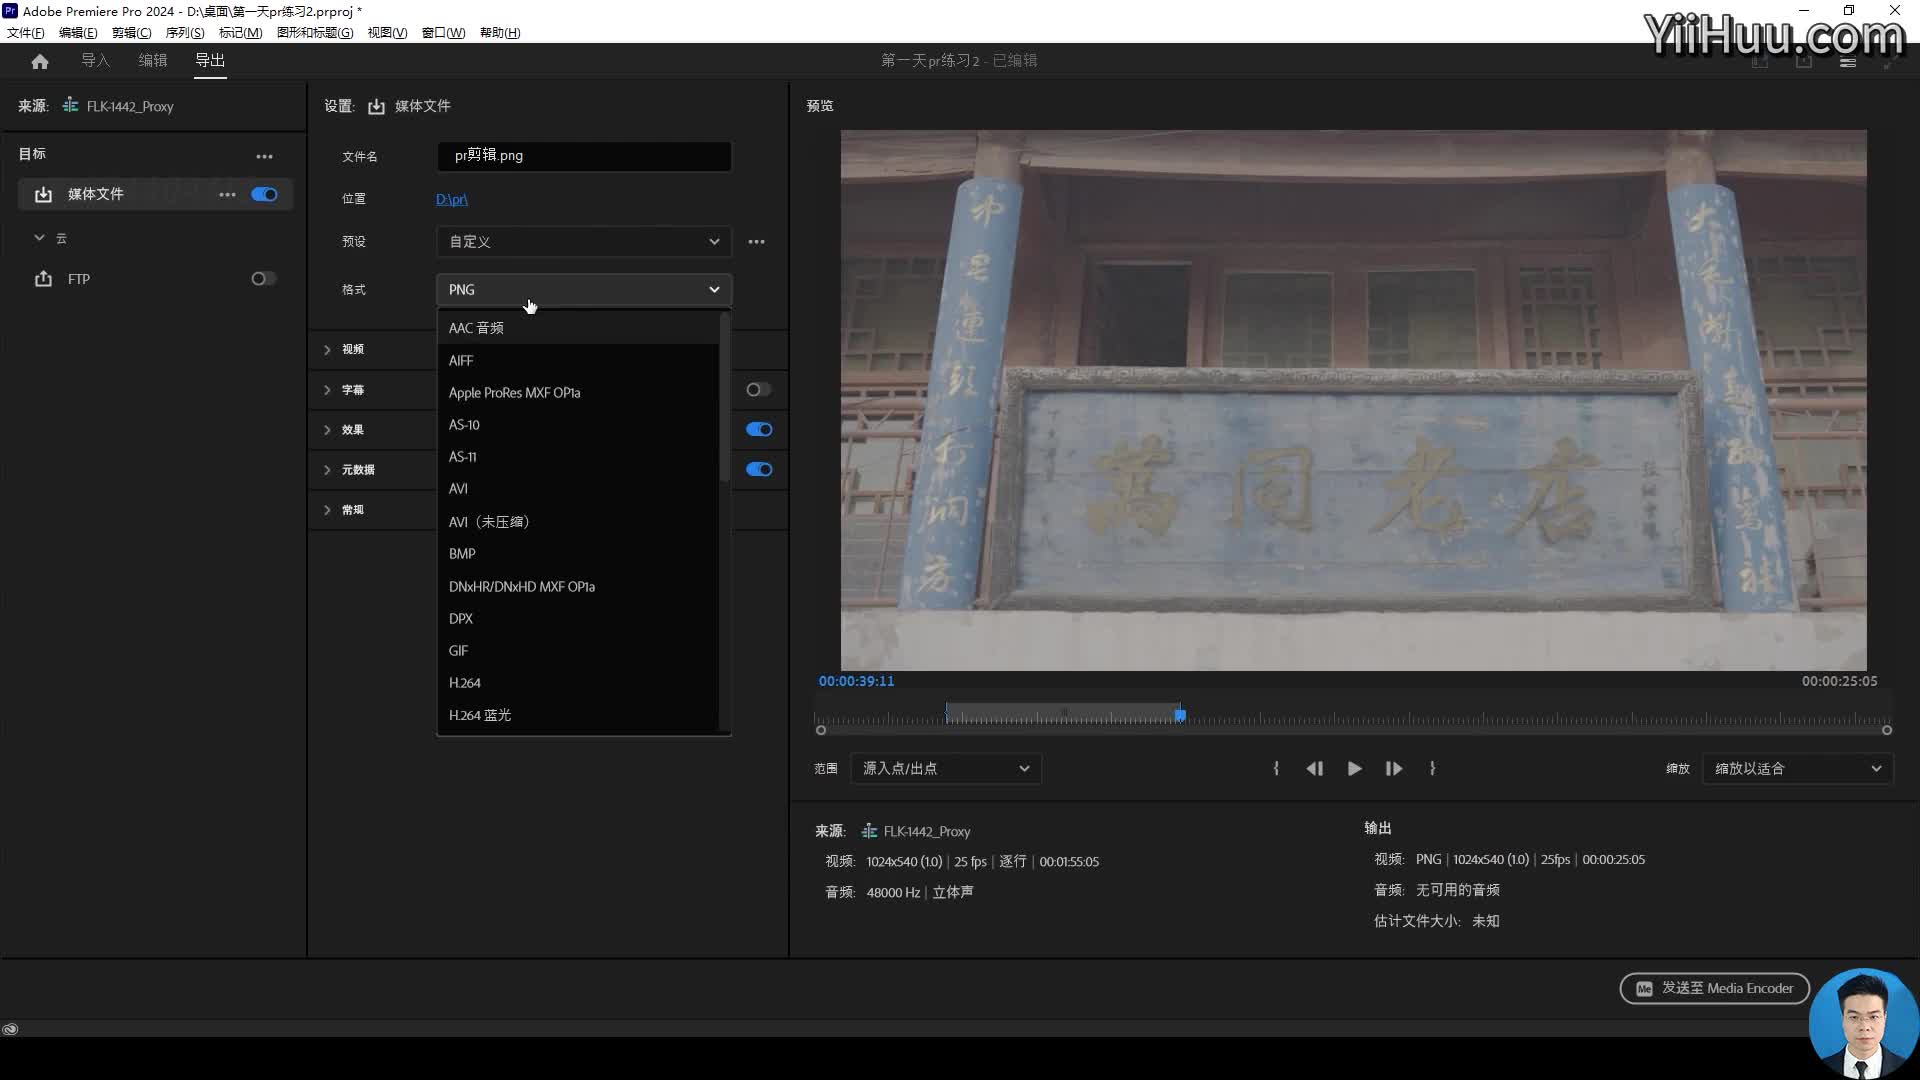
Task: Open the 帮助(H) menu
Action: tap(500, 32)
